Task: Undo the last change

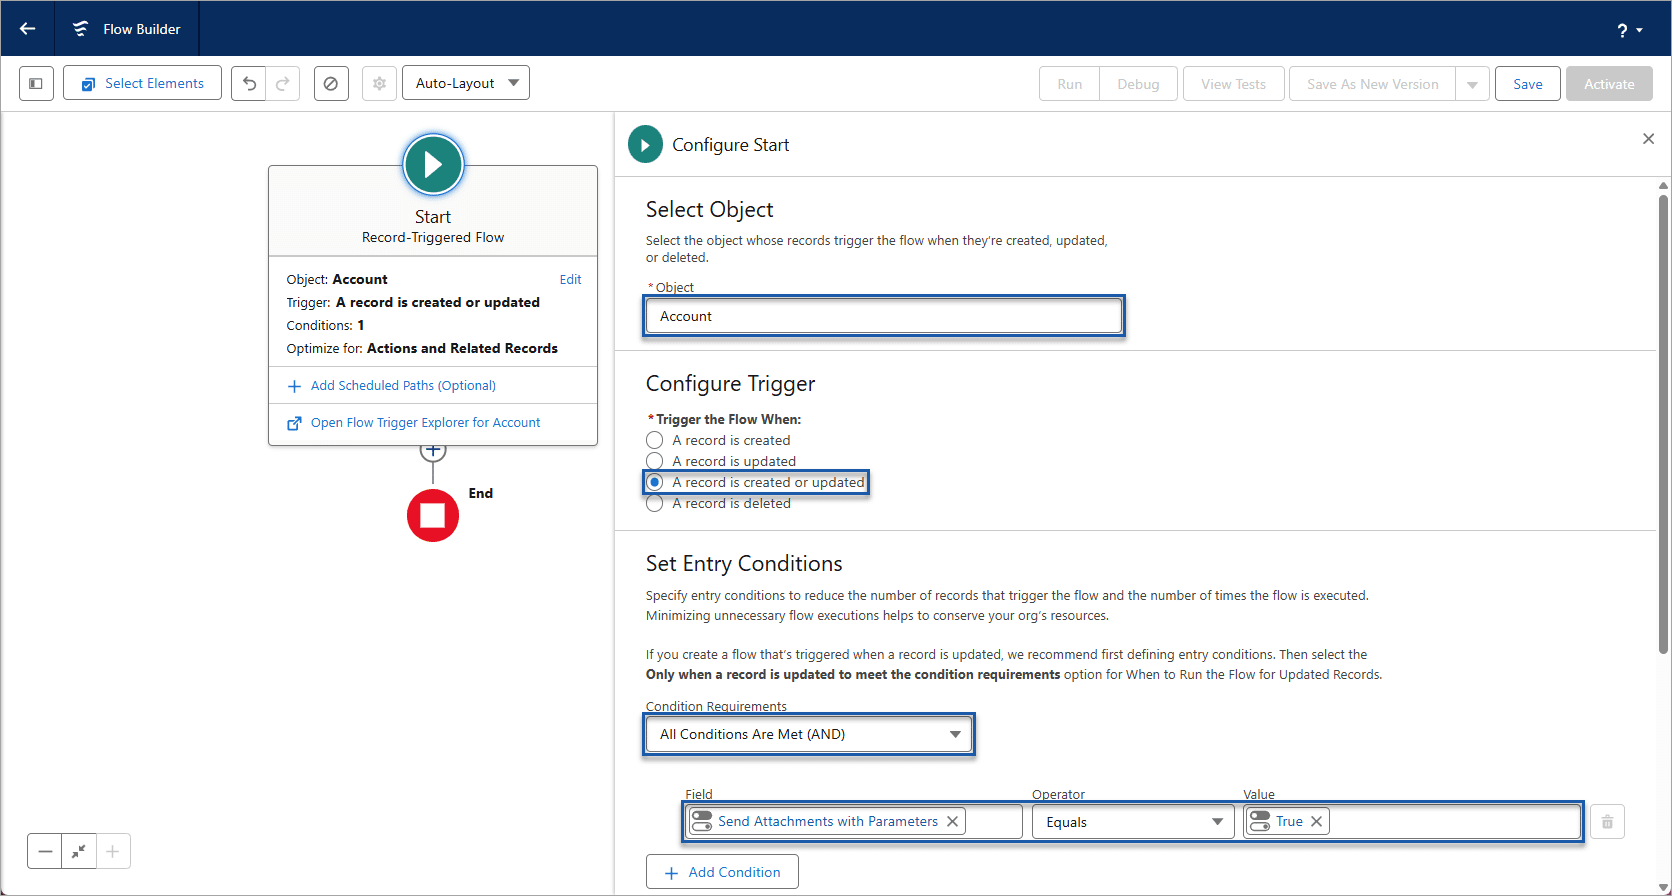Action: coord(249,84)
